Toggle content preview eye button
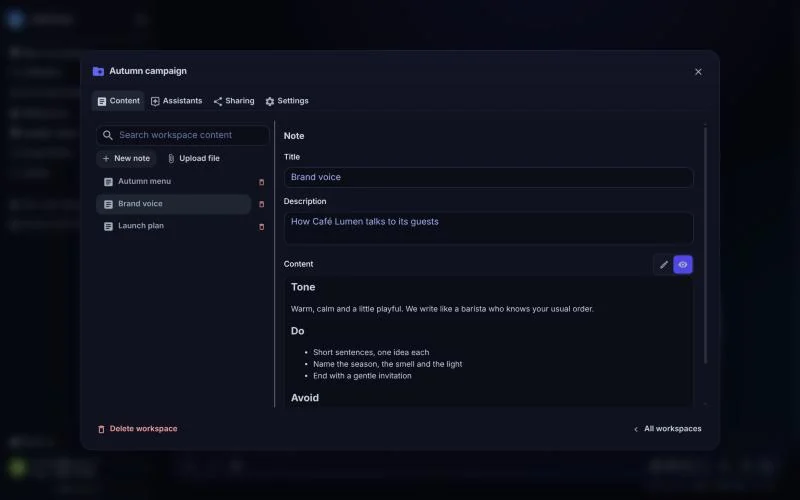The width and height of the screenshot is (800, 500). (x=683, y=265)
